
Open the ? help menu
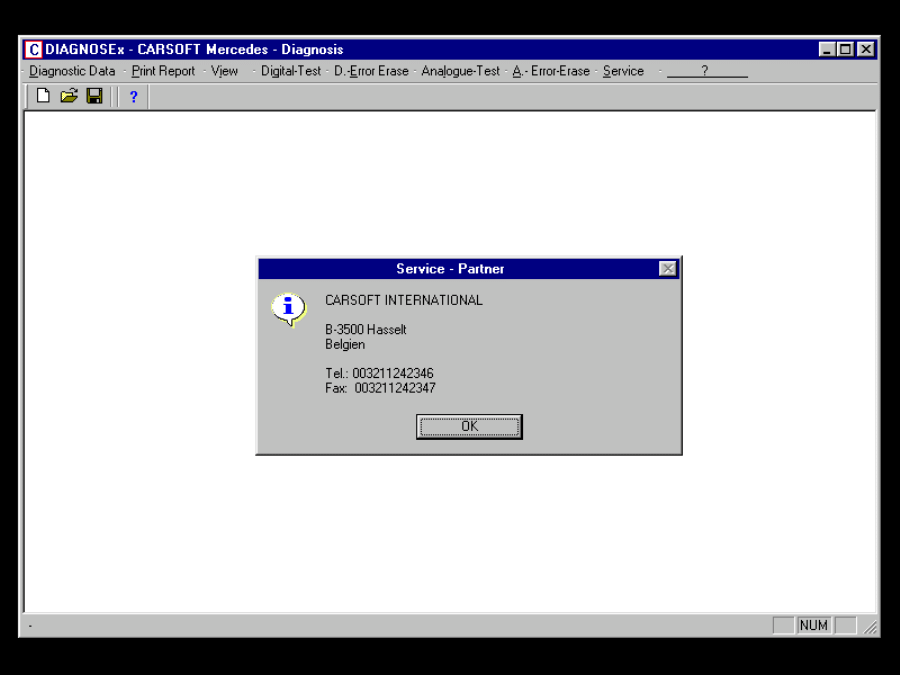coord(707,71)
